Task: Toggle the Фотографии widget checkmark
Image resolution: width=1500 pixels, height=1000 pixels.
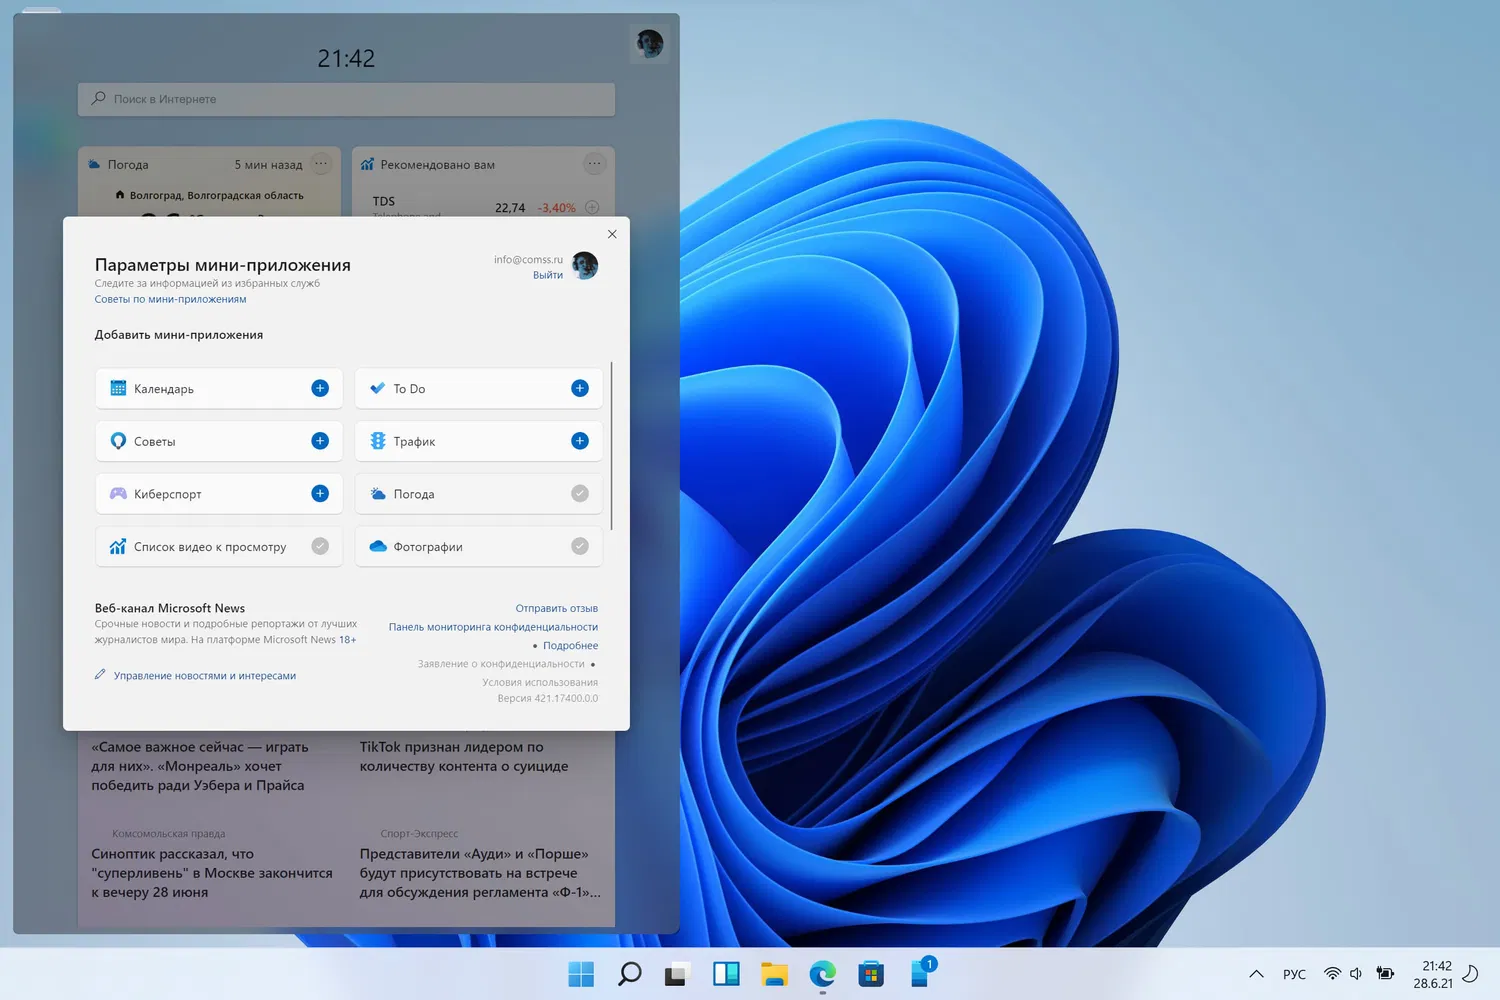Action: click(x=579, y=546)
